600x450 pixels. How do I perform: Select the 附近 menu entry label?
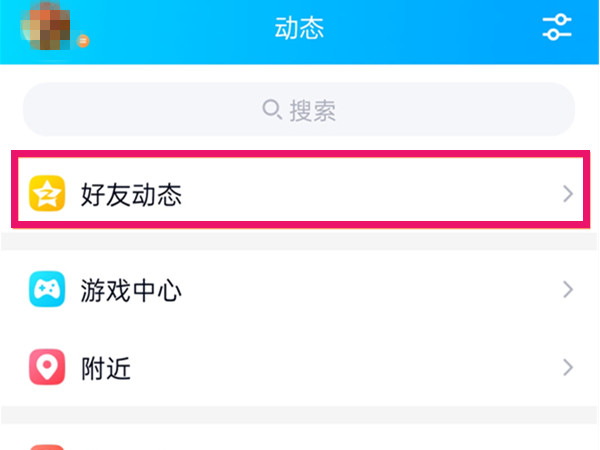coord(106,369)
